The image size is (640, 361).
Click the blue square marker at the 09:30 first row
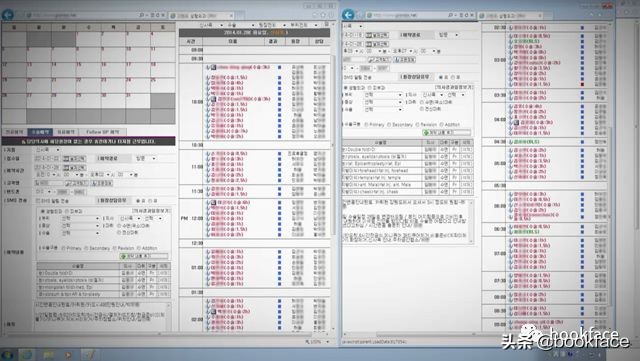pyautogui.click(x=279, y=67)
